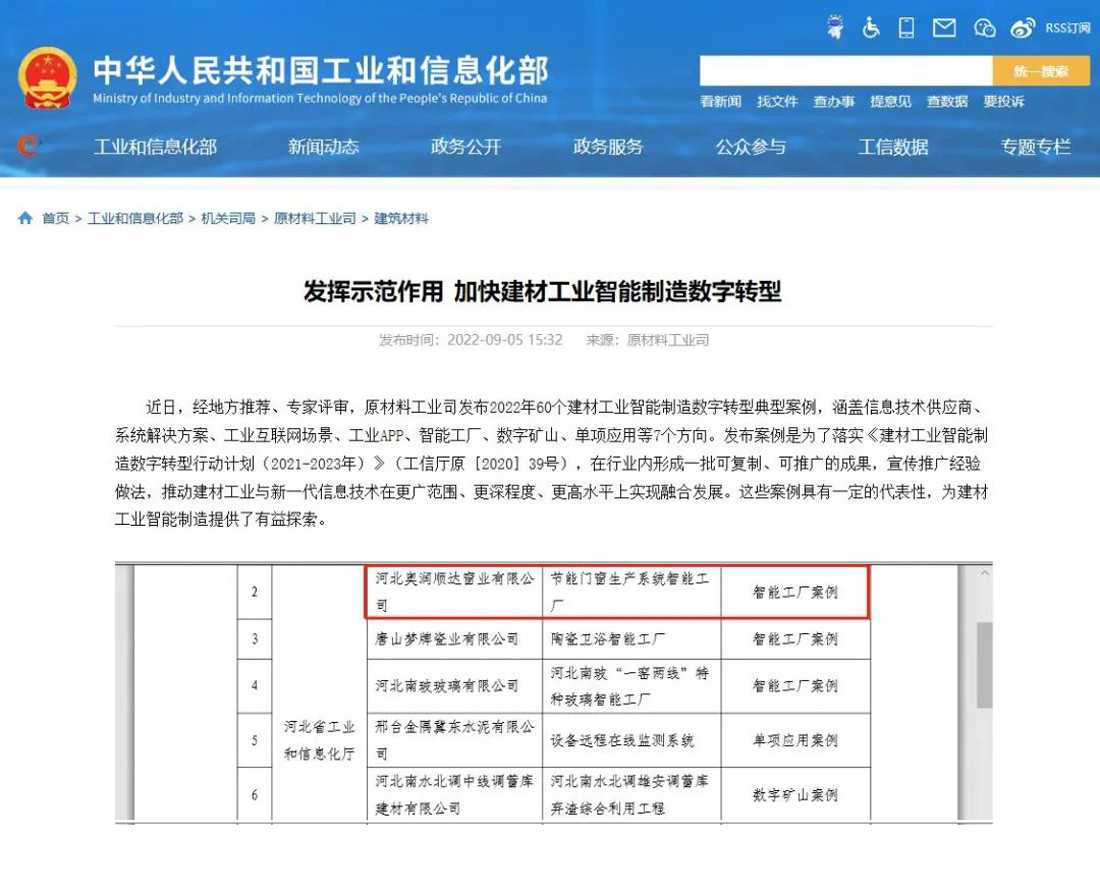Click the home icon in breadcrumb
Screen dimensions: 1100x880
(26, 218)
